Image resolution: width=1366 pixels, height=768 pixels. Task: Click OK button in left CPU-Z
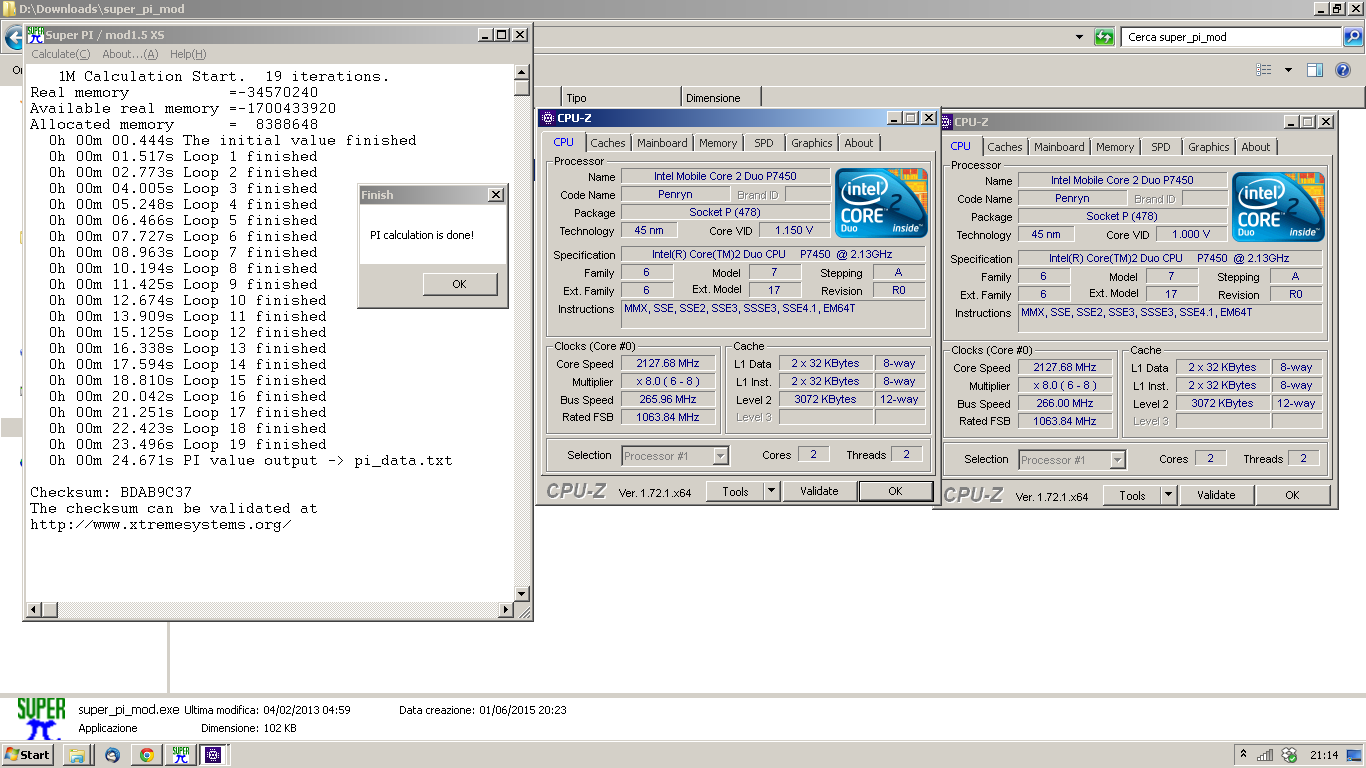(x=895, y=491)
